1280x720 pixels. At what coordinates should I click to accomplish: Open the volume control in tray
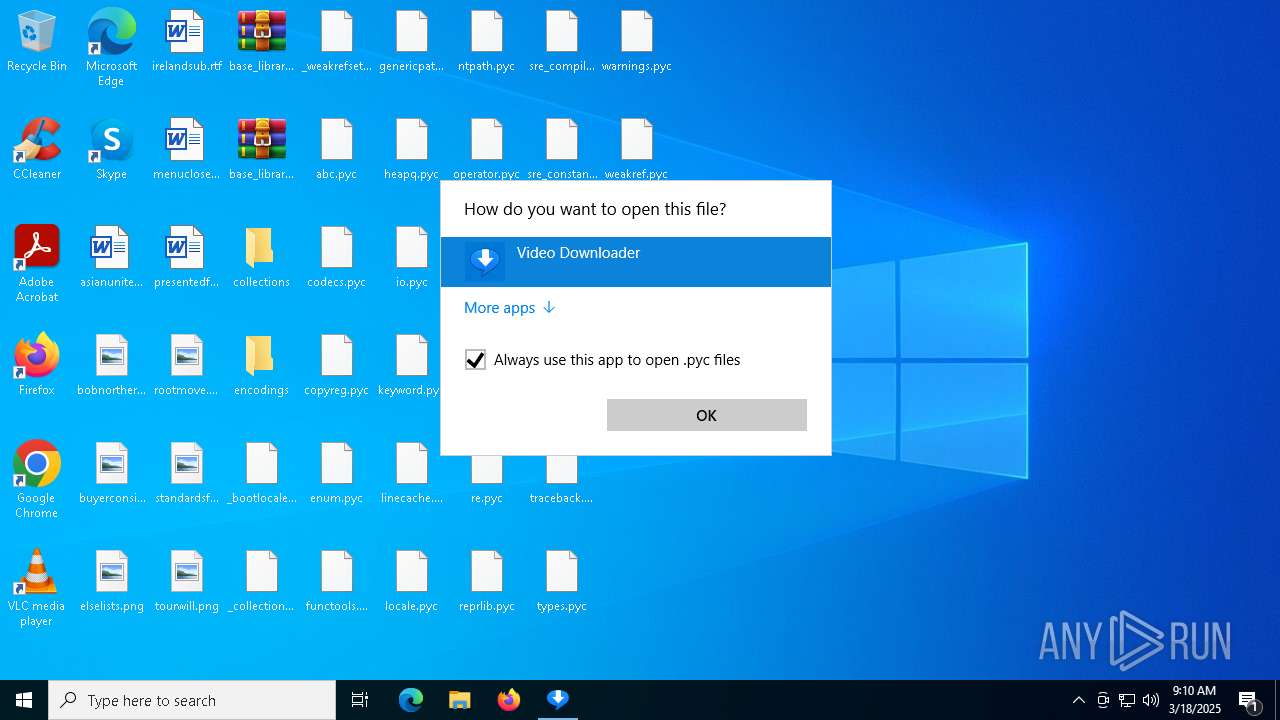coord(1151,700)
